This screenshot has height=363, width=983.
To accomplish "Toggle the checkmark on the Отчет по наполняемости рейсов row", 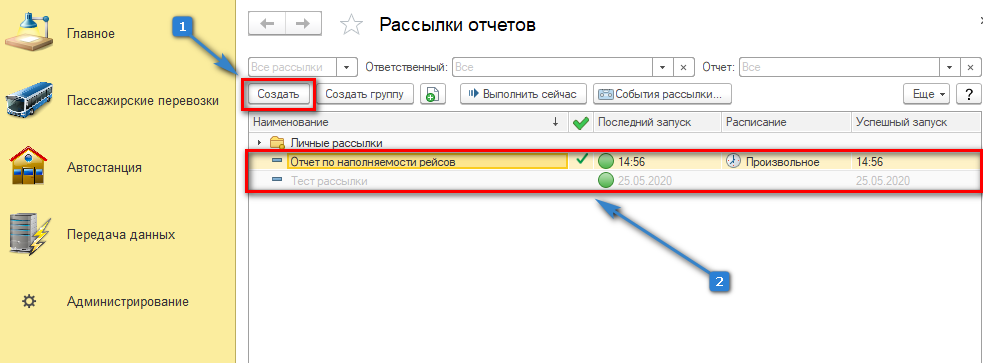I will (x=581, y=160).
